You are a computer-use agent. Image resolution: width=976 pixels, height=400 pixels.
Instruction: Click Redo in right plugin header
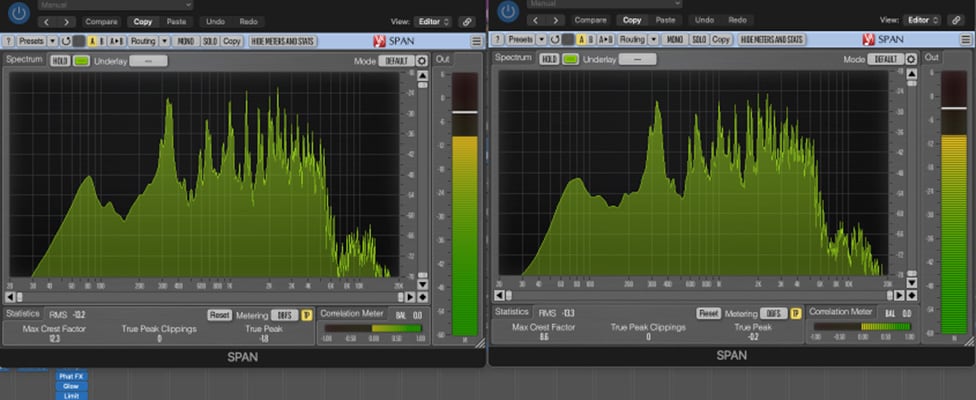pyautogui.click(x=738, y=20)
